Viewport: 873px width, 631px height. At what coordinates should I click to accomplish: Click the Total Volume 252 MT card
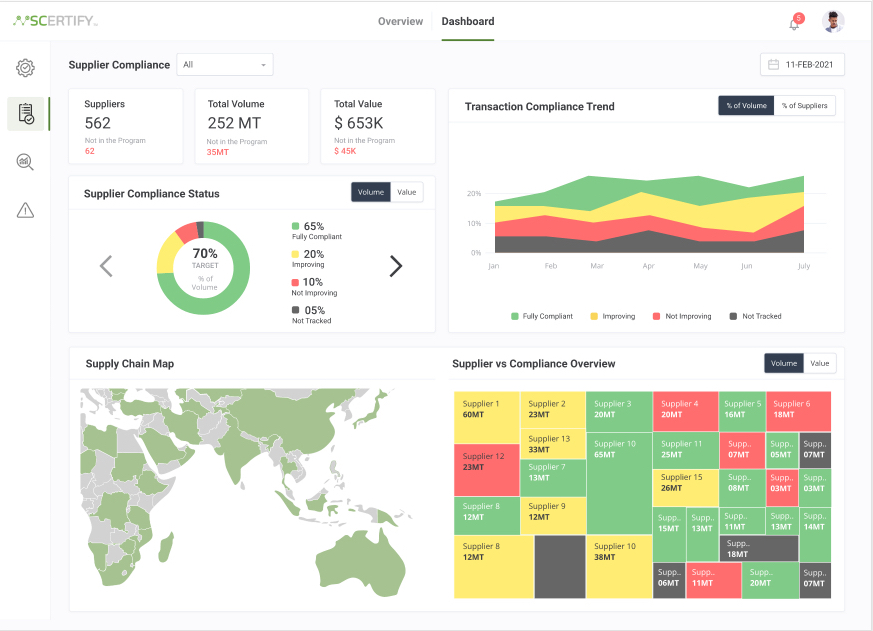252,126
